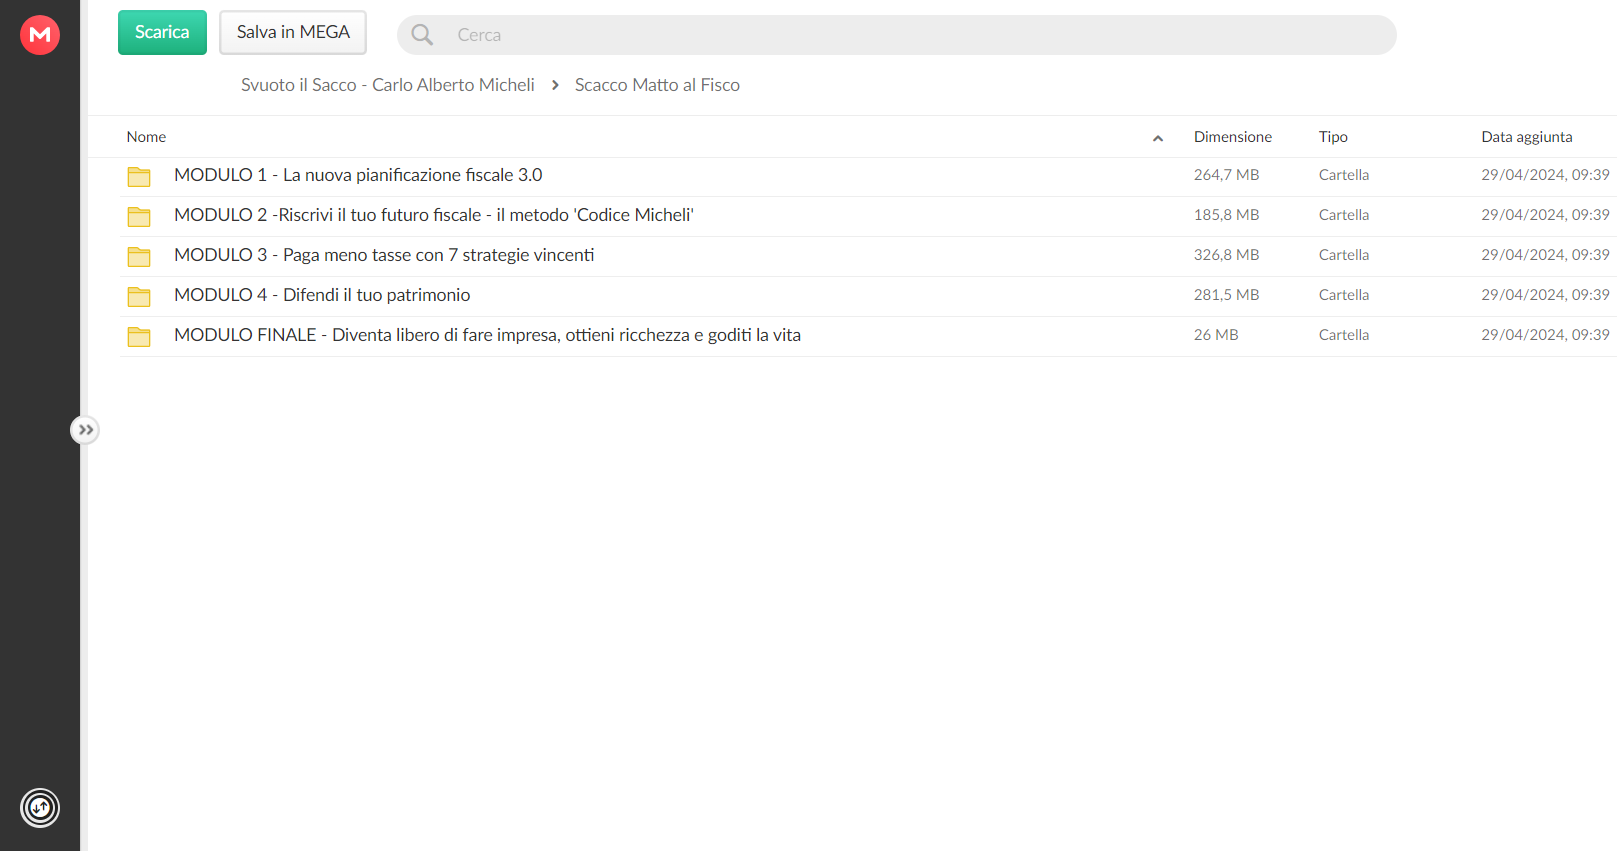Click the green Scarica button
1617x851 pixels.
click(x=162, y=33)
